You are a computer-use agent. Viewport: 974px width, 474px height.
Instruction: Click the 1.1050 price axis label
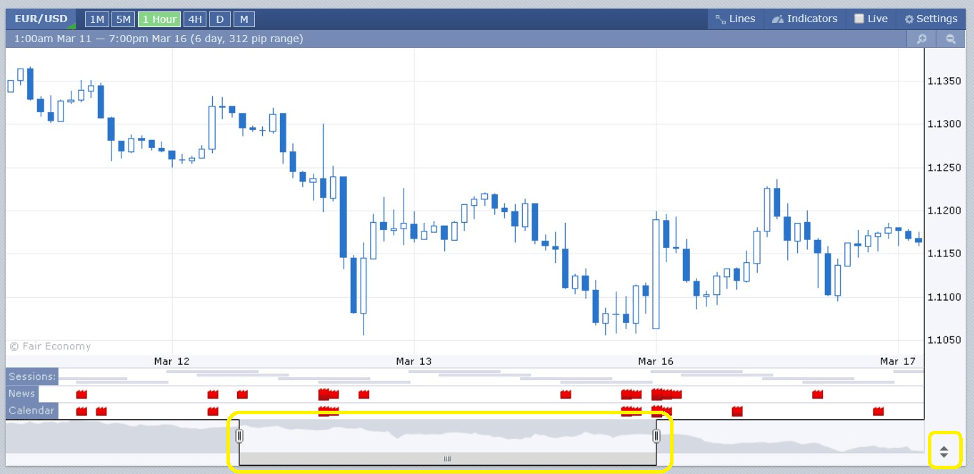click(x=944, y=340)
